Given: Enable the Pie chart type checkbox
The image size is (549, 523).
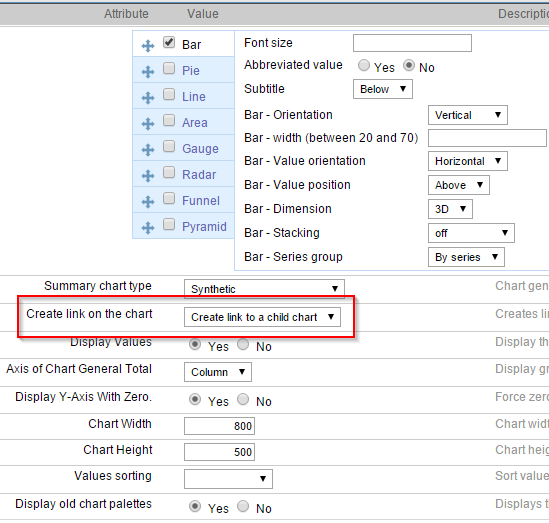Looking at the screenshot, I should 169,68.
